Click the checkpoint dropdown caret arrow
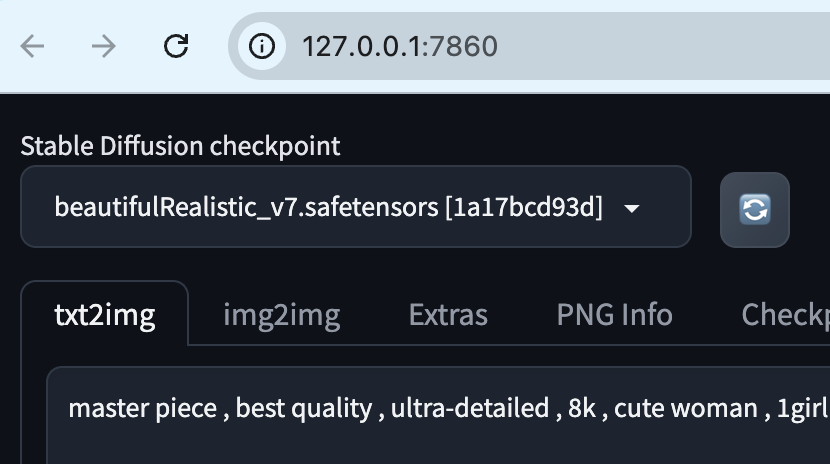The width and height of the screenshot is (830, 464). point(631,208)
